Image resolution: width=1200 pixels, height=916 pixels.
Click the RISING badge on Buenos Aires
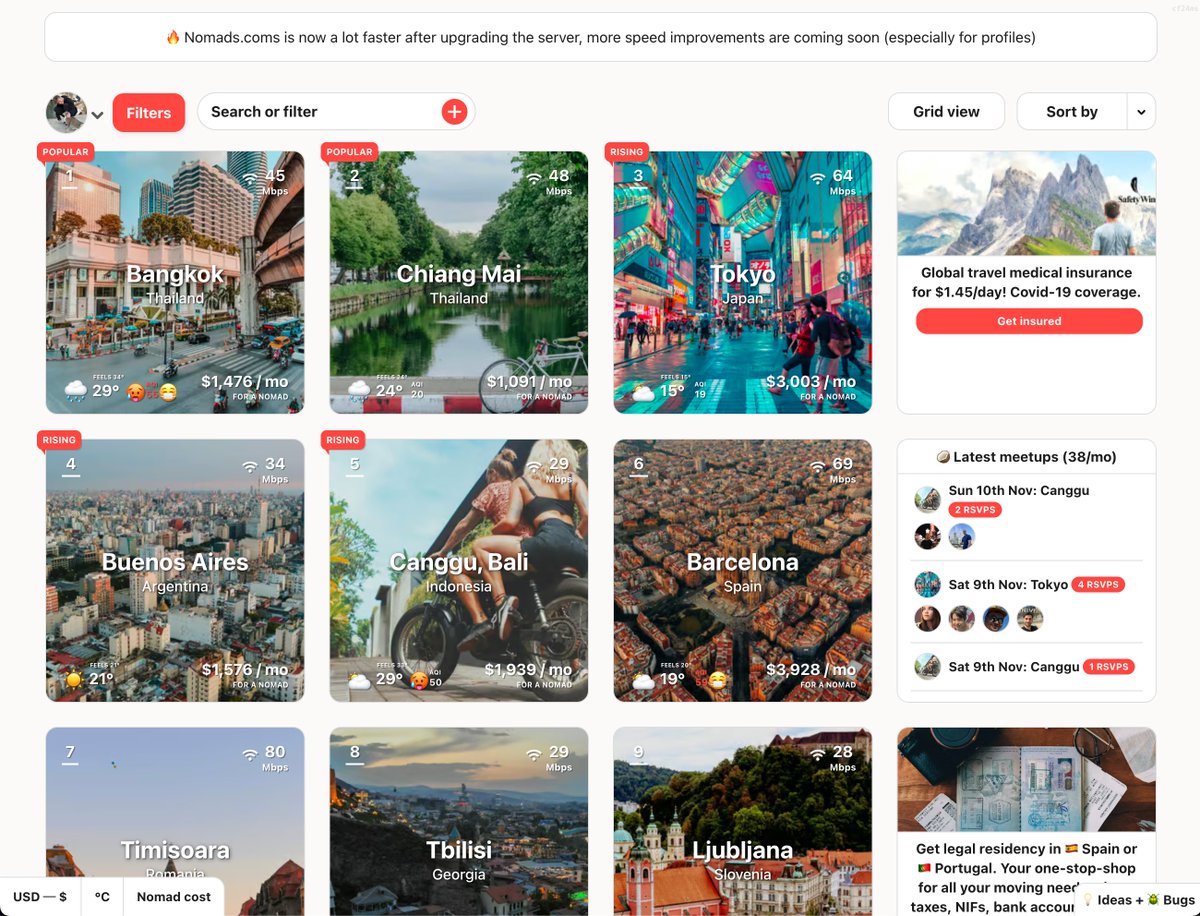[x=59, y=440]
